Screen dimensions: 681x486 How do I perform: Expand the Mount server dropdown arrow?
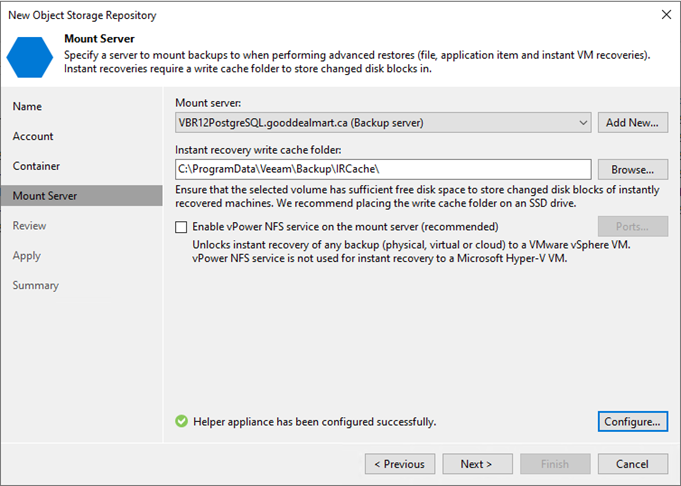583,123
